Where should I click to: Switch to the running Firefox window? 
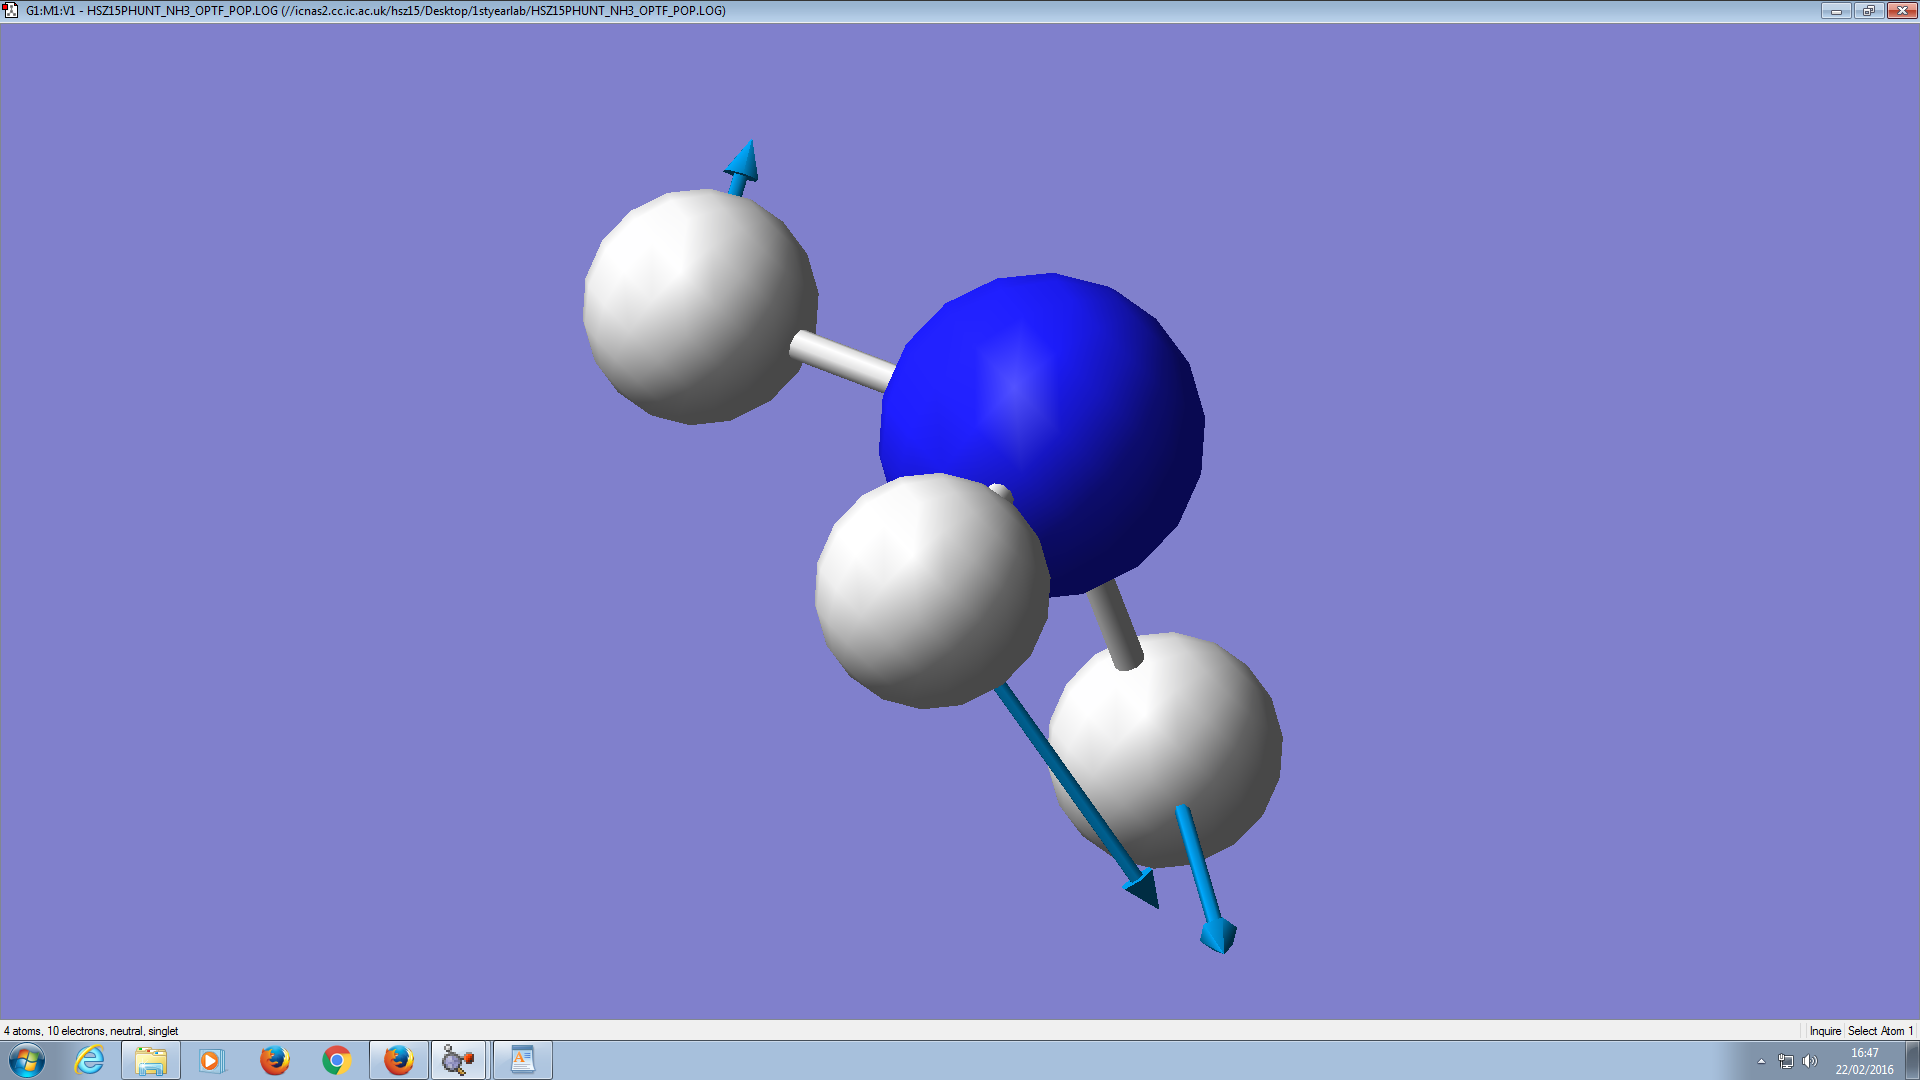click(399, 1060)
